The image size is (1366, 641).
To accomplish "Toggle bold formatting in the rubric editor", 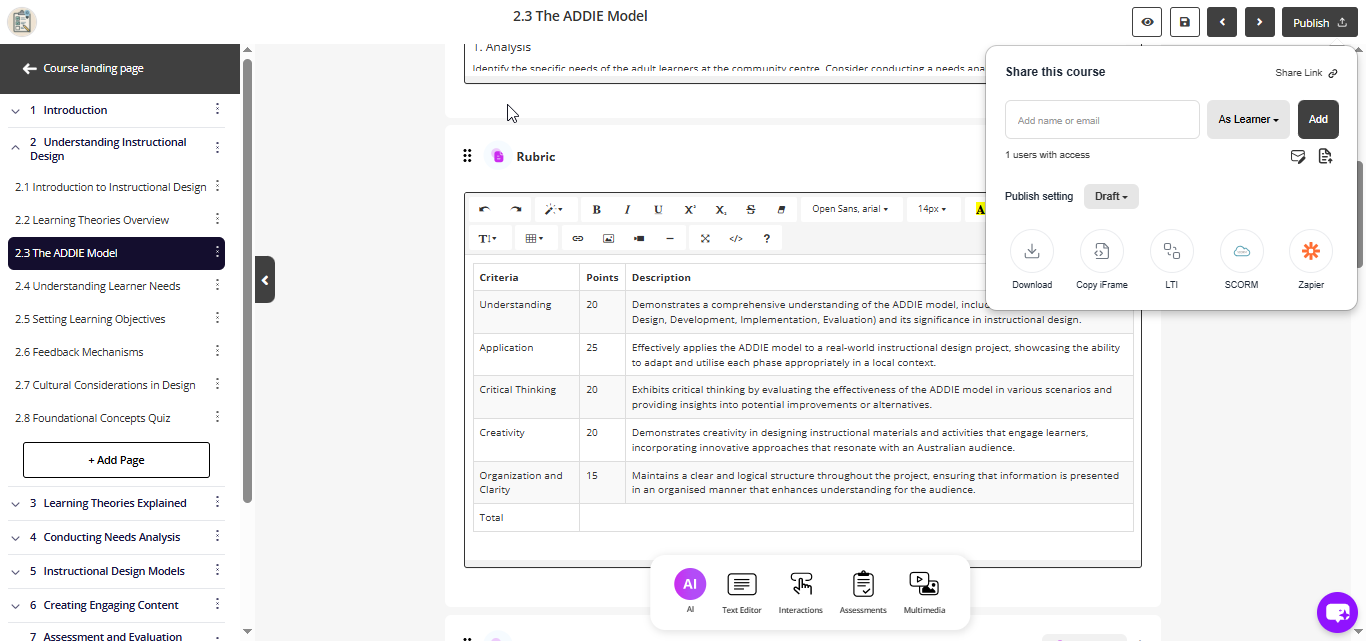I will [596, 209].
